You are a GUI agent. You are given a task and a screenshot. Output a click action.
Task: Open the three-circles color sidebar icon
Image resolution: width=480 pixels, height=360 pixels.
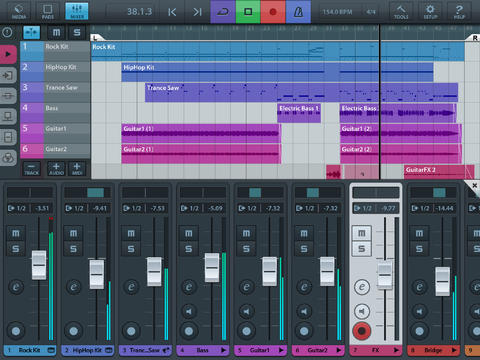(8, 158)
